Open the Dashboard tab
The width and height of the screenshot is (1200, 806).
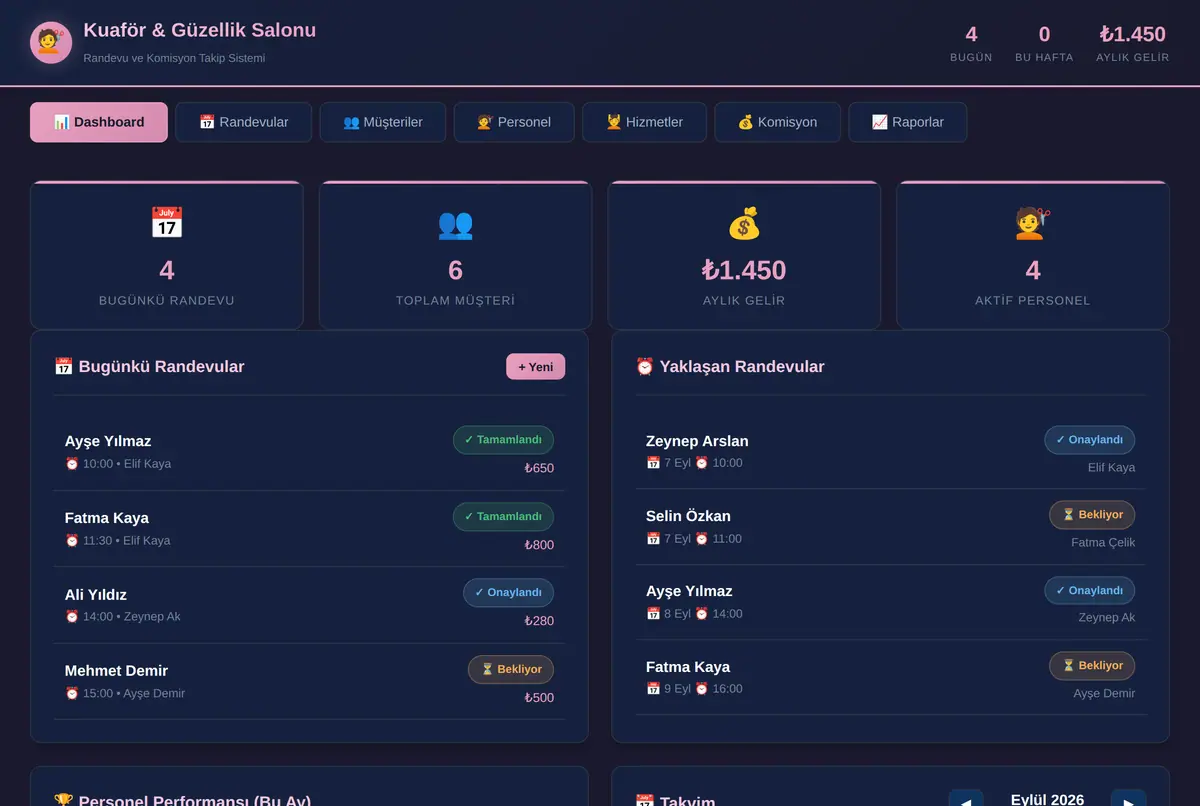(x=99, y=122)
